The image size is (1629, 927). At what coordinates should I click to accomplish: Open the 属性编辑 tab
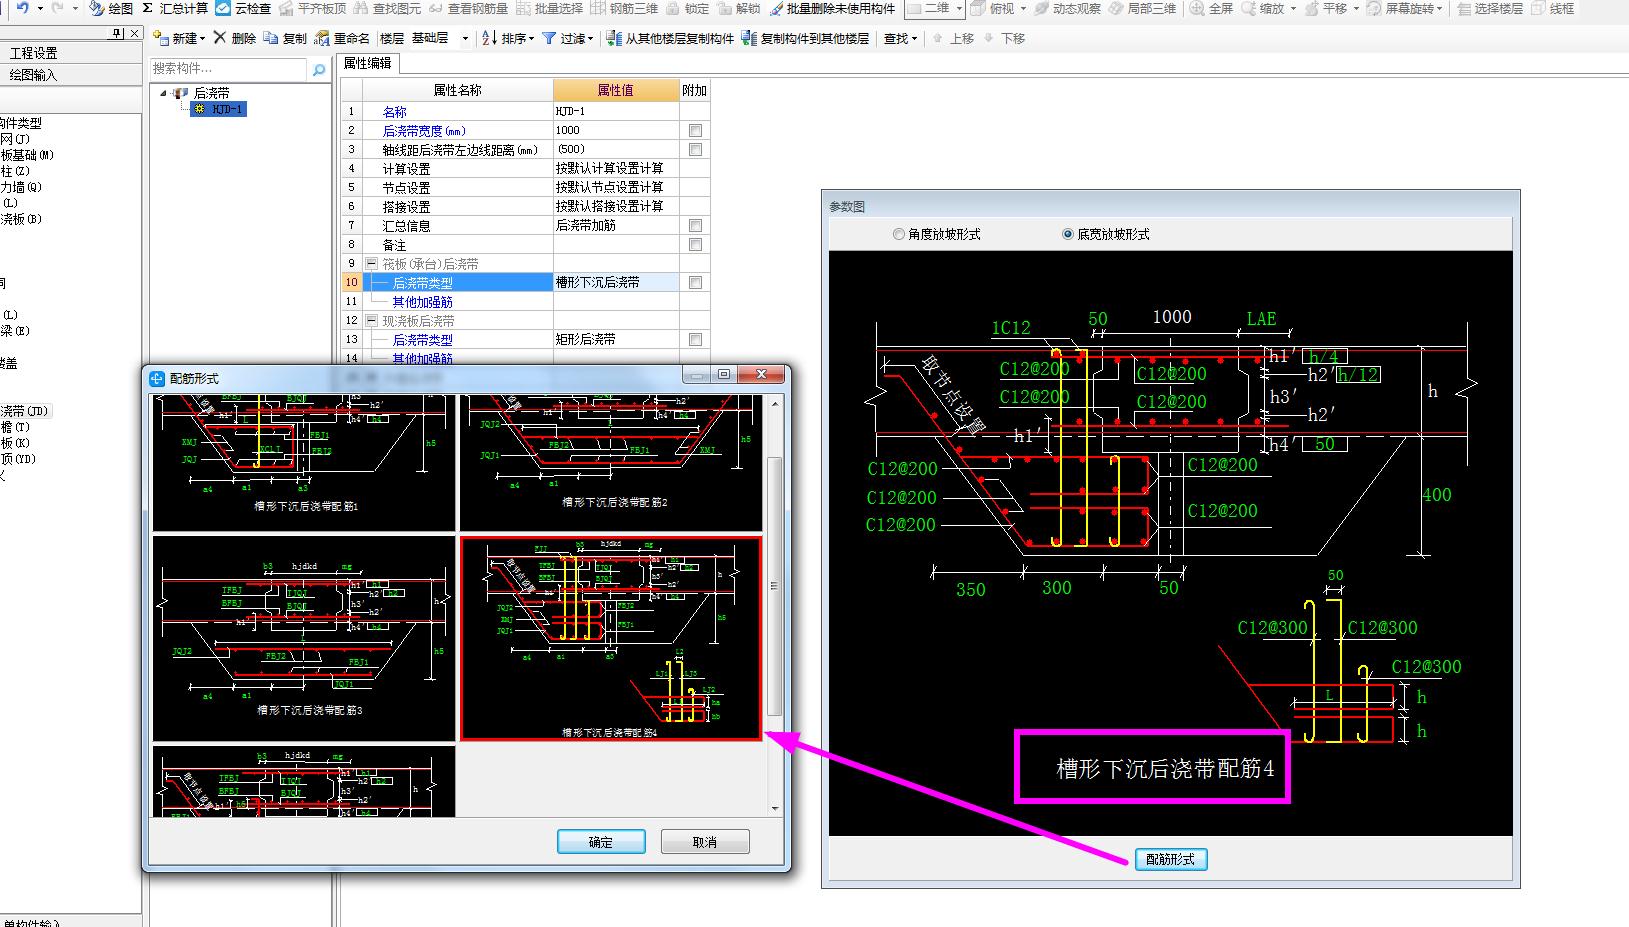point(367,63)
